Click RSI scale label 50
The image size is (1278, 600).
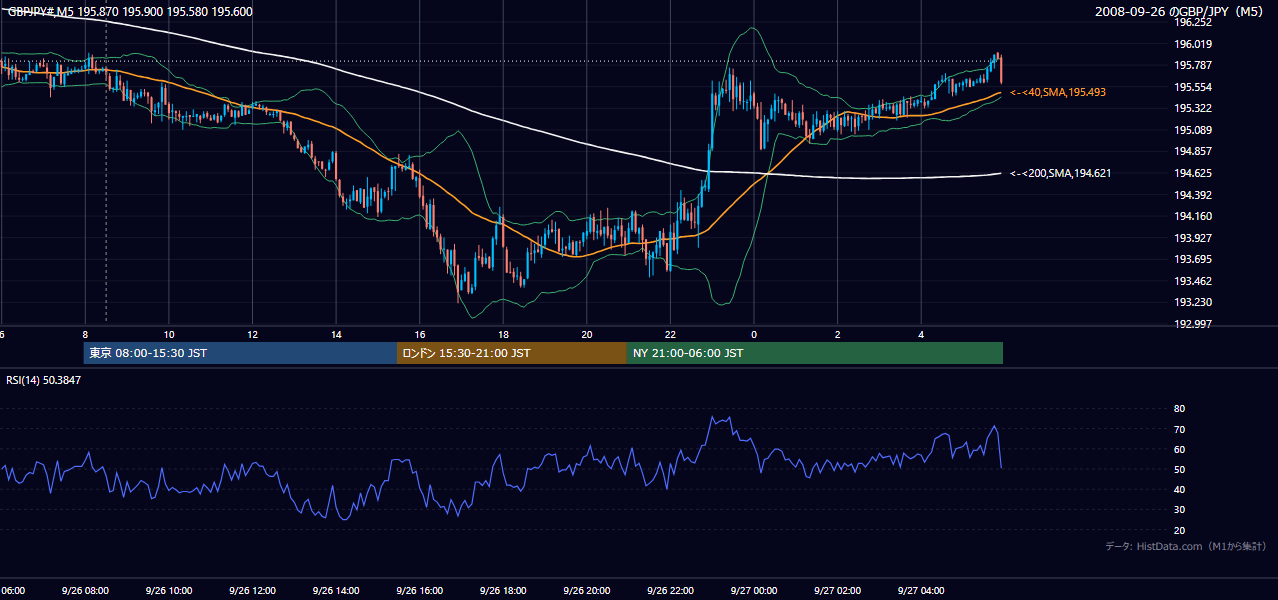pyautogui.click(x=1180, y=469)
